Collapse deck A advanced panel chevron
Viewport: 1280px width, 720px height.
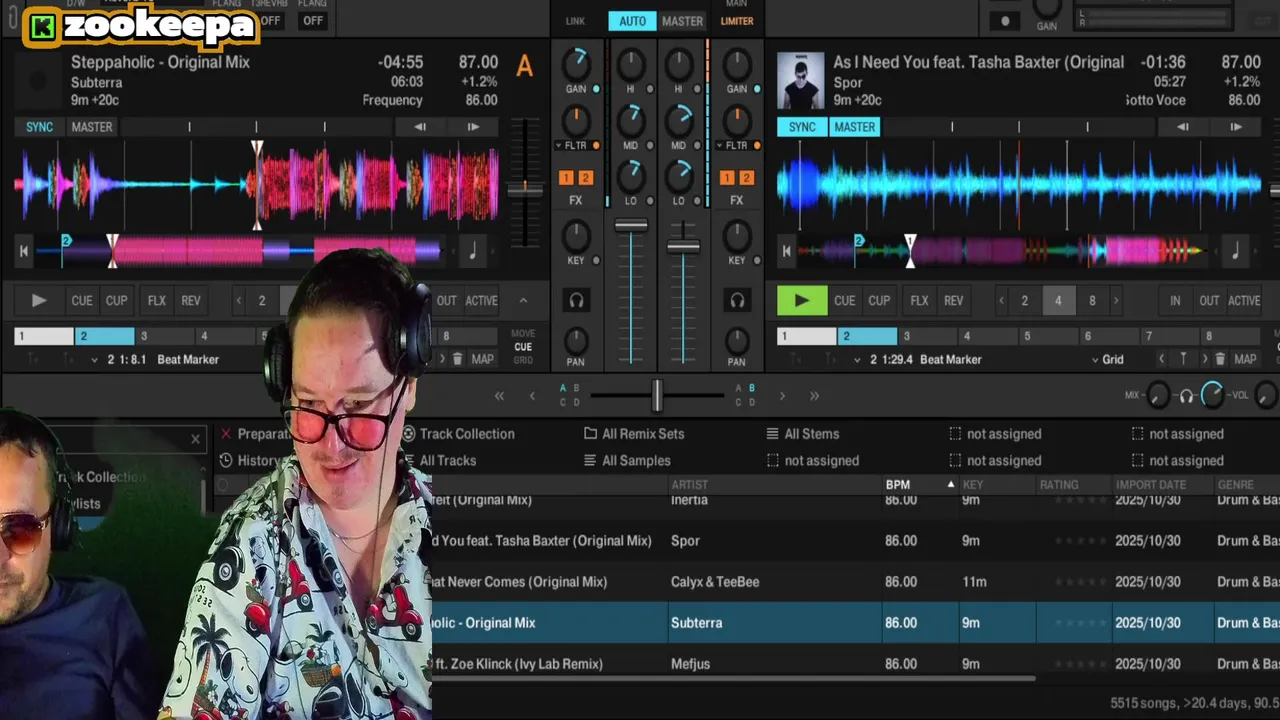[523, 300]
